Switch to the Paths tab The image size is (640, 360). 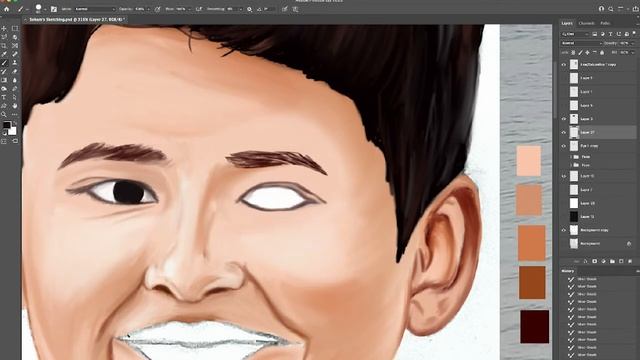pyautogui.click(x=605, y=23)
